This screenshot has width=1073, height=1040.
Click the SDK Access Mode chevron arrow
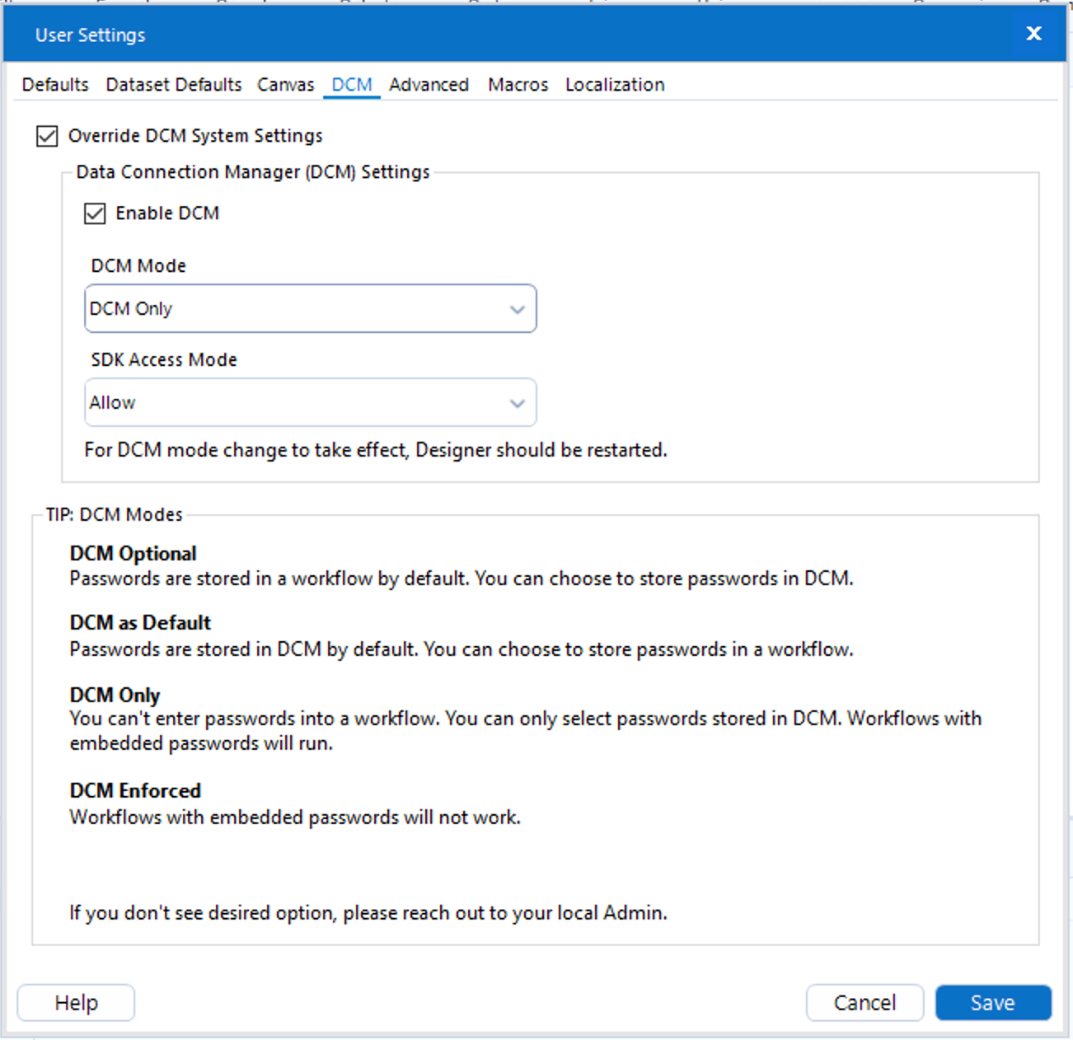518,402
